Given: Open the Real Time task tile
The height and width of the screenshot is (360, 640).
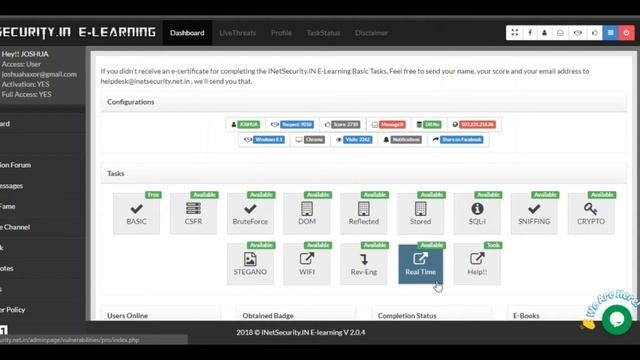Looking at the screenshot, I should click(420, 264).
